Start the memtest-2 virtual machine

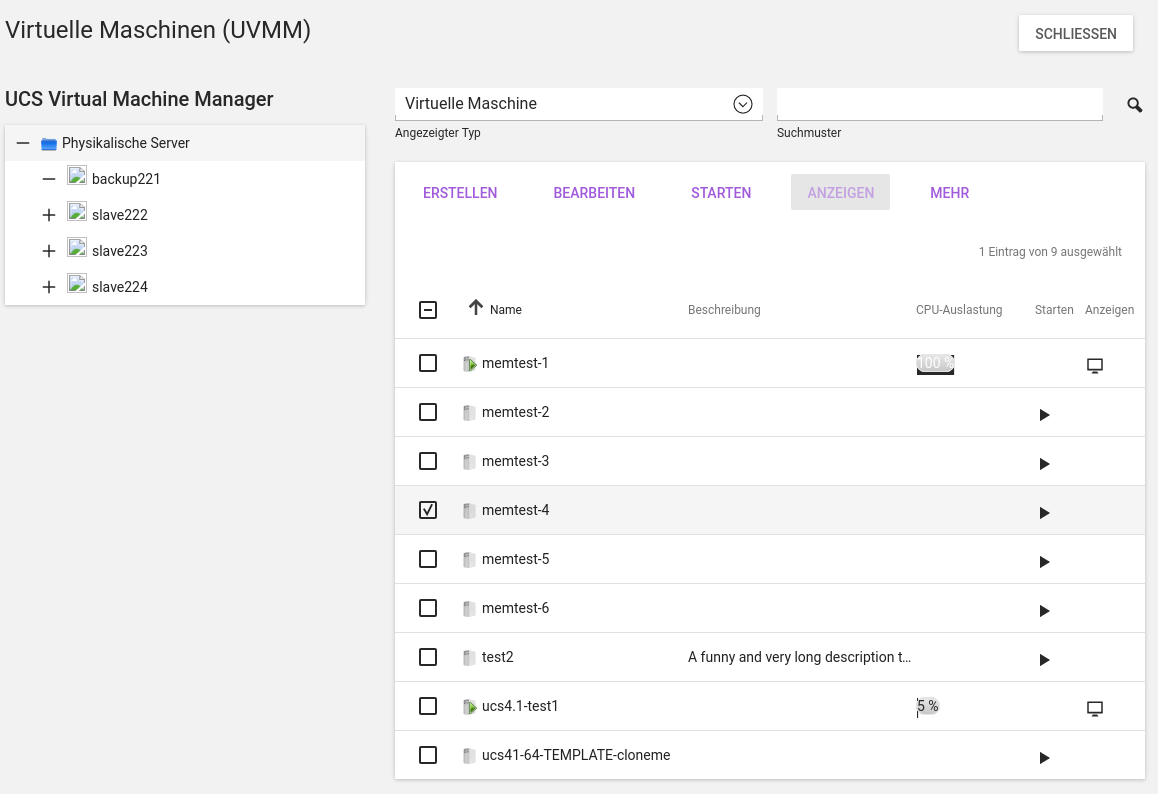(x=1044, y=414)
